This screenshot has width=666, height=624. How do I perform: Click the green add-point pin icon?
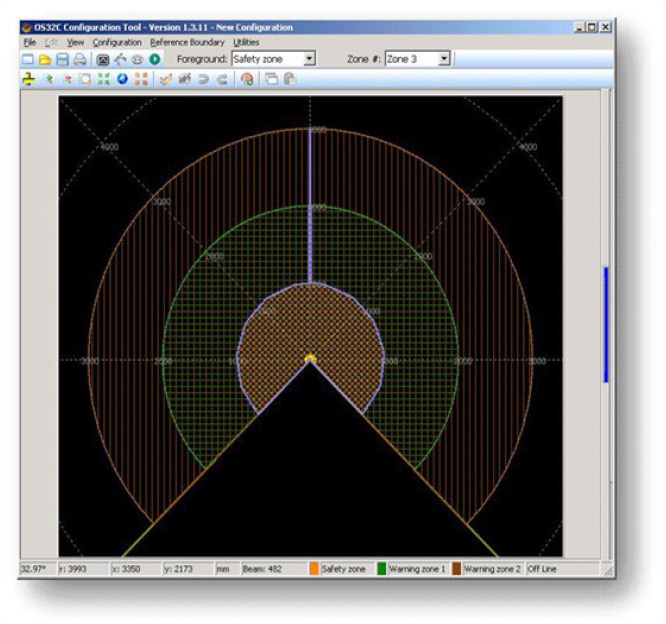tap(48, 79)
